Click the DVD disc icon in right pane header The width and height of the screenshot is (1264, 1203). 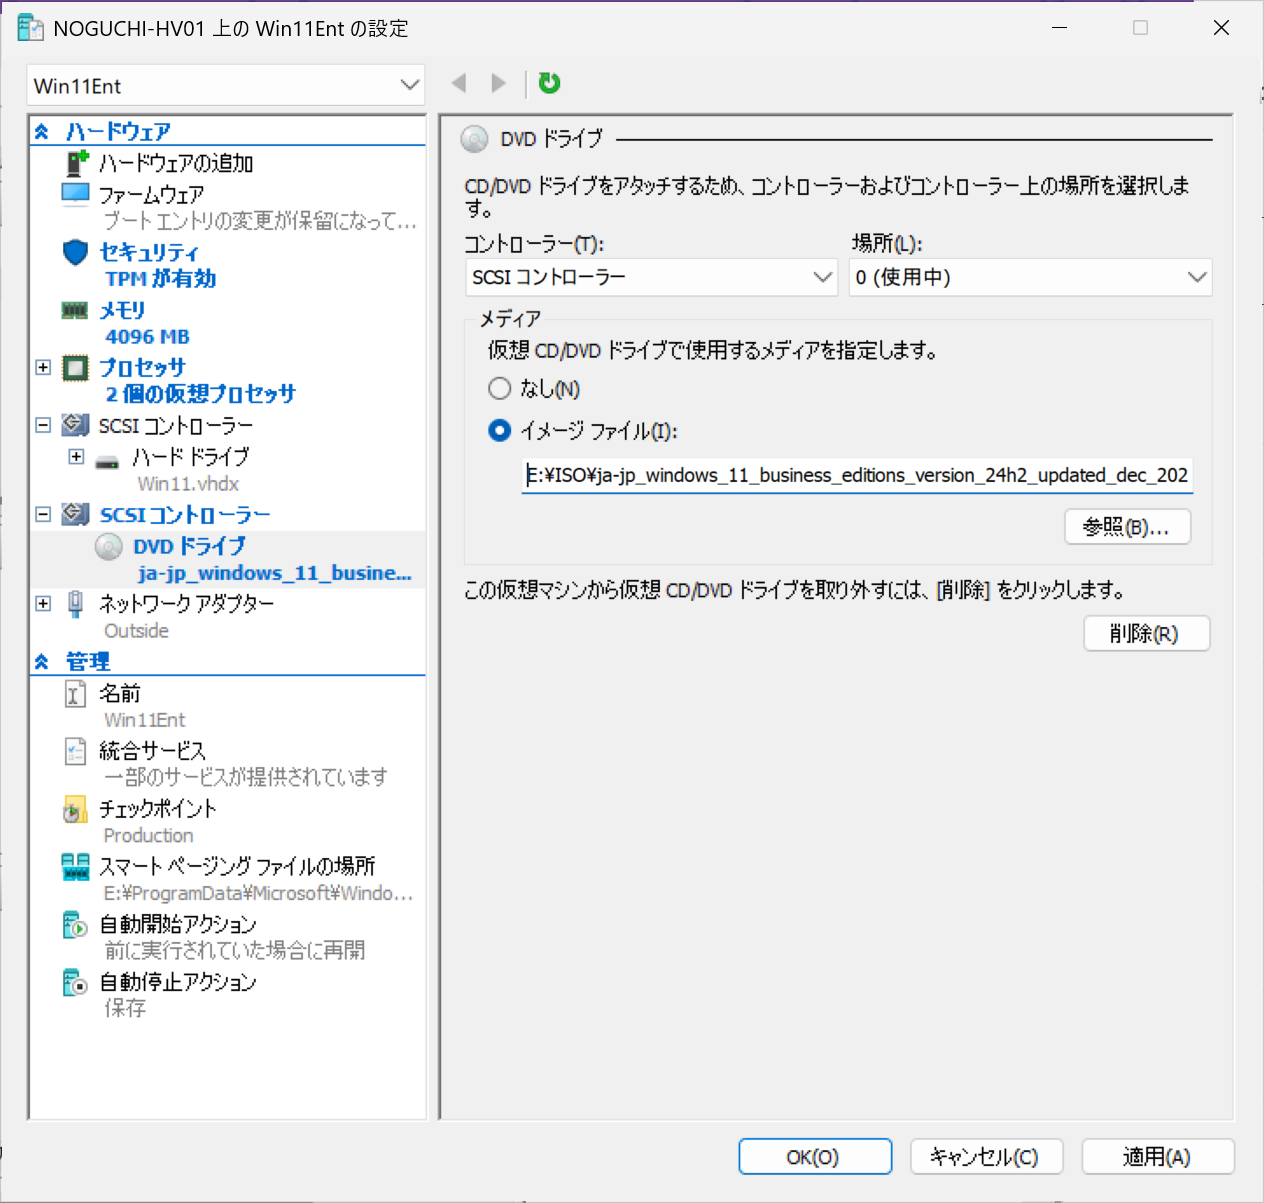pos(474,139)
